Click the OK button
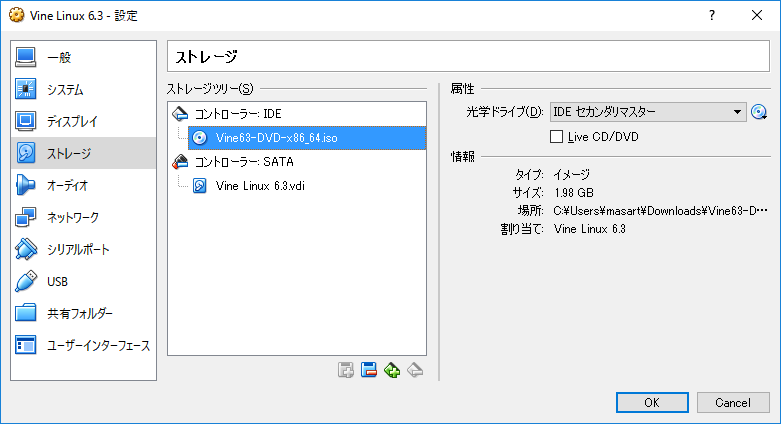Viewport: 781px width, 424px height. click(x=652, y=403)
